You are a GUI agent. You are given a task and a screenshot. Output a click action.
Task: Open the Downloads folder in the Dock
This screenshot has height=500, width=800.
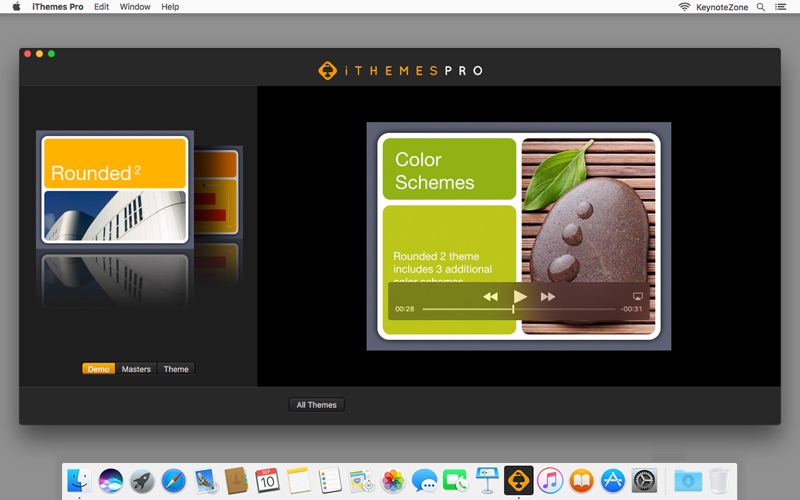[688, 480]
